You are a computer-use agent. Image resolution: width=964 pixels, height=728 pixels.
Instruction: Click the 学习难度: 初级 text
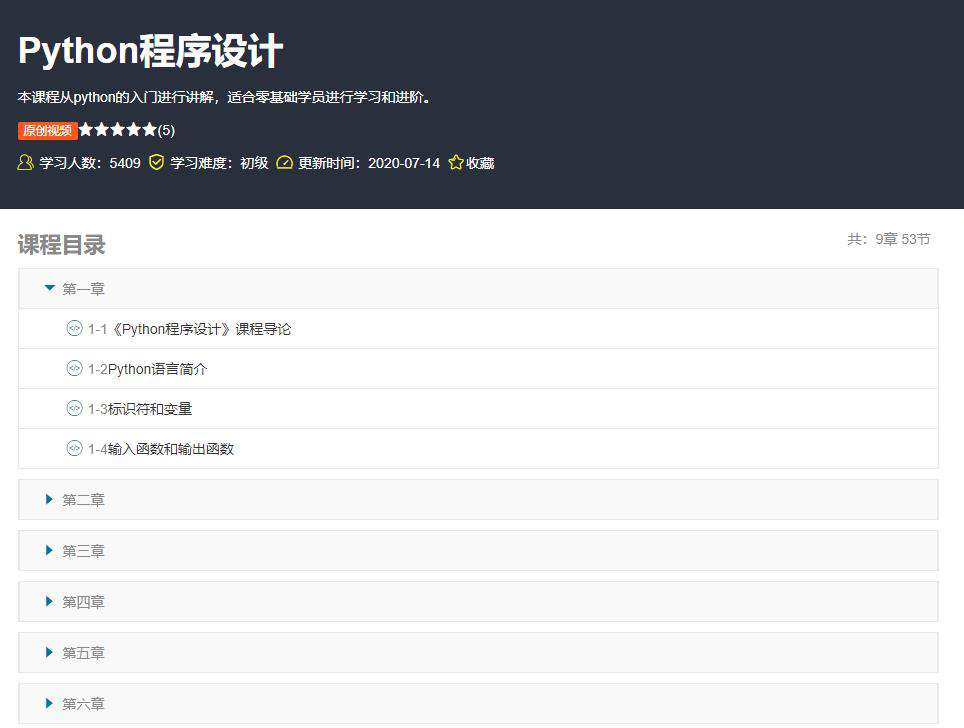click(219, 163)
